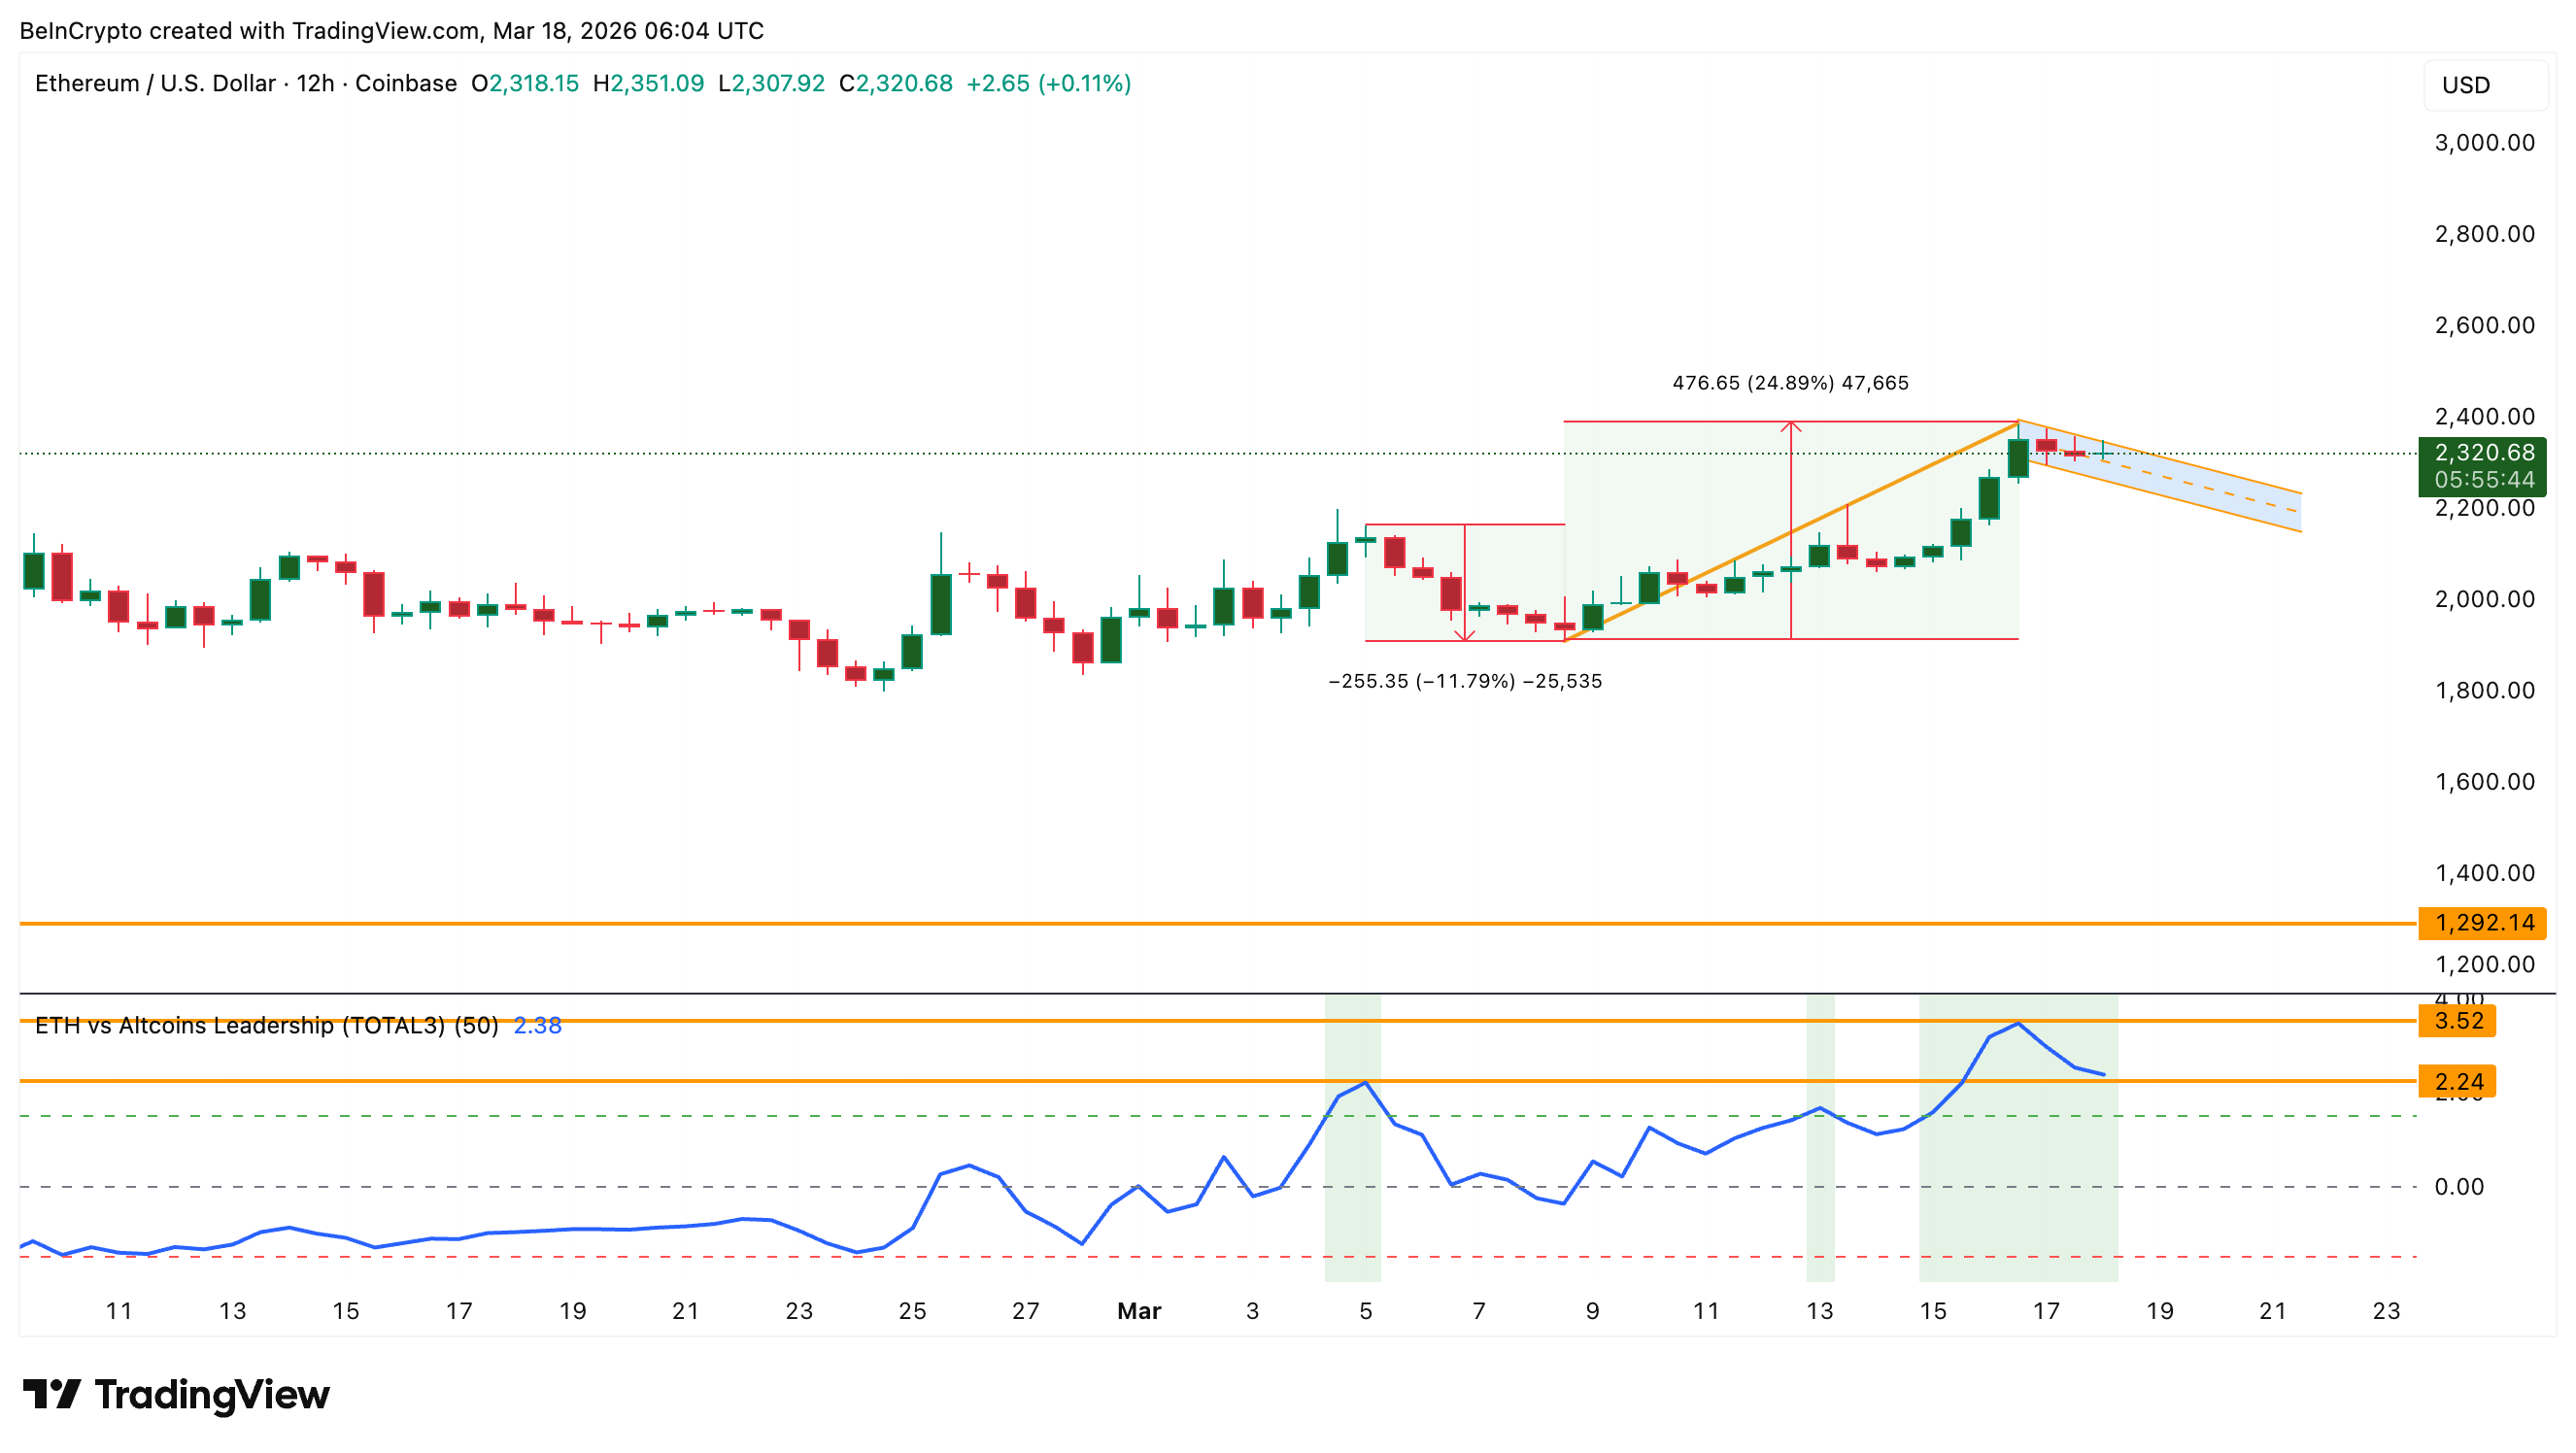Click the 3,000.00 price axis label
Viewport: 2576px width, 1453px height.
2484,143
